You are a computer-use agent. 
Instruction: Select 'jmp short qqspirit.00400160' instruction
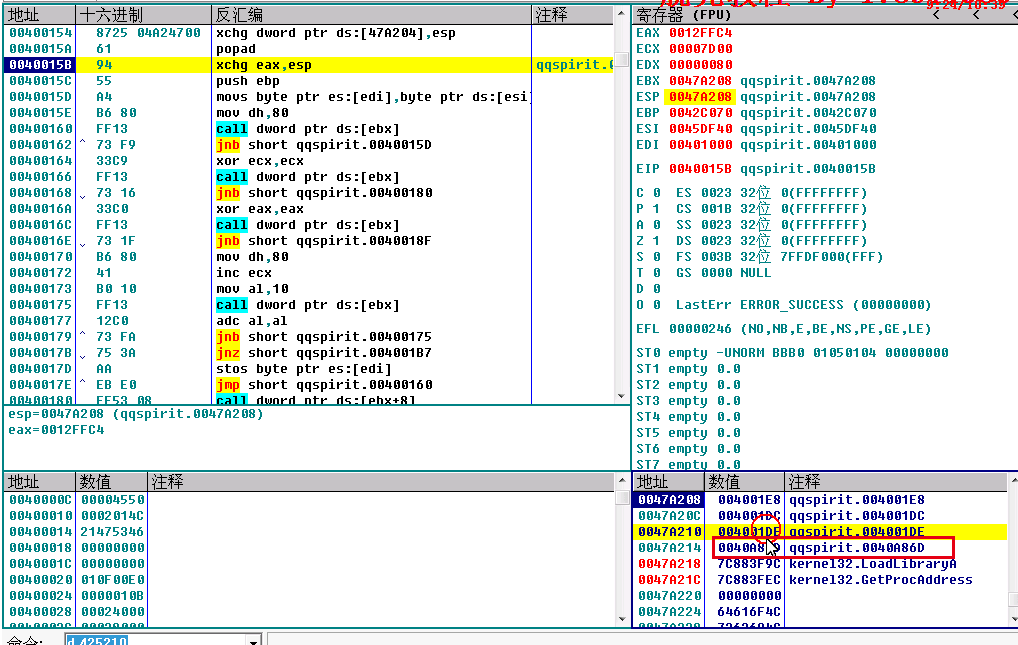(x=324, y=385)
